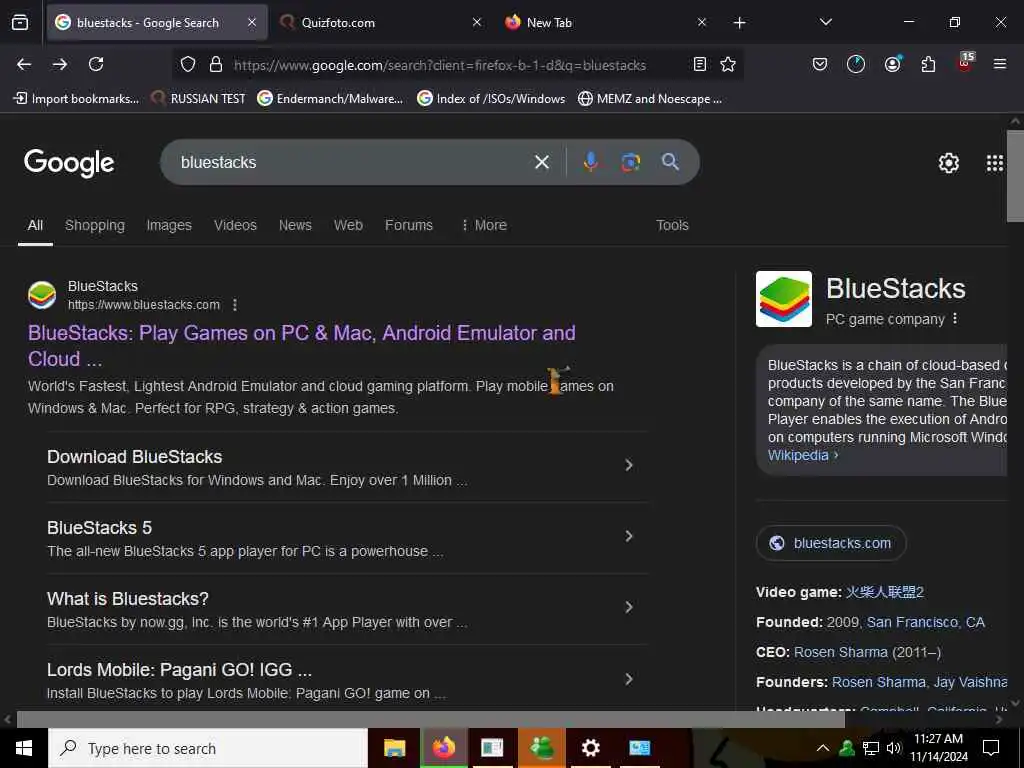Open File Explorer from taskbar
Image resolution: width=1024 pixels, height=768 pixels.
[x=394, y=748]
